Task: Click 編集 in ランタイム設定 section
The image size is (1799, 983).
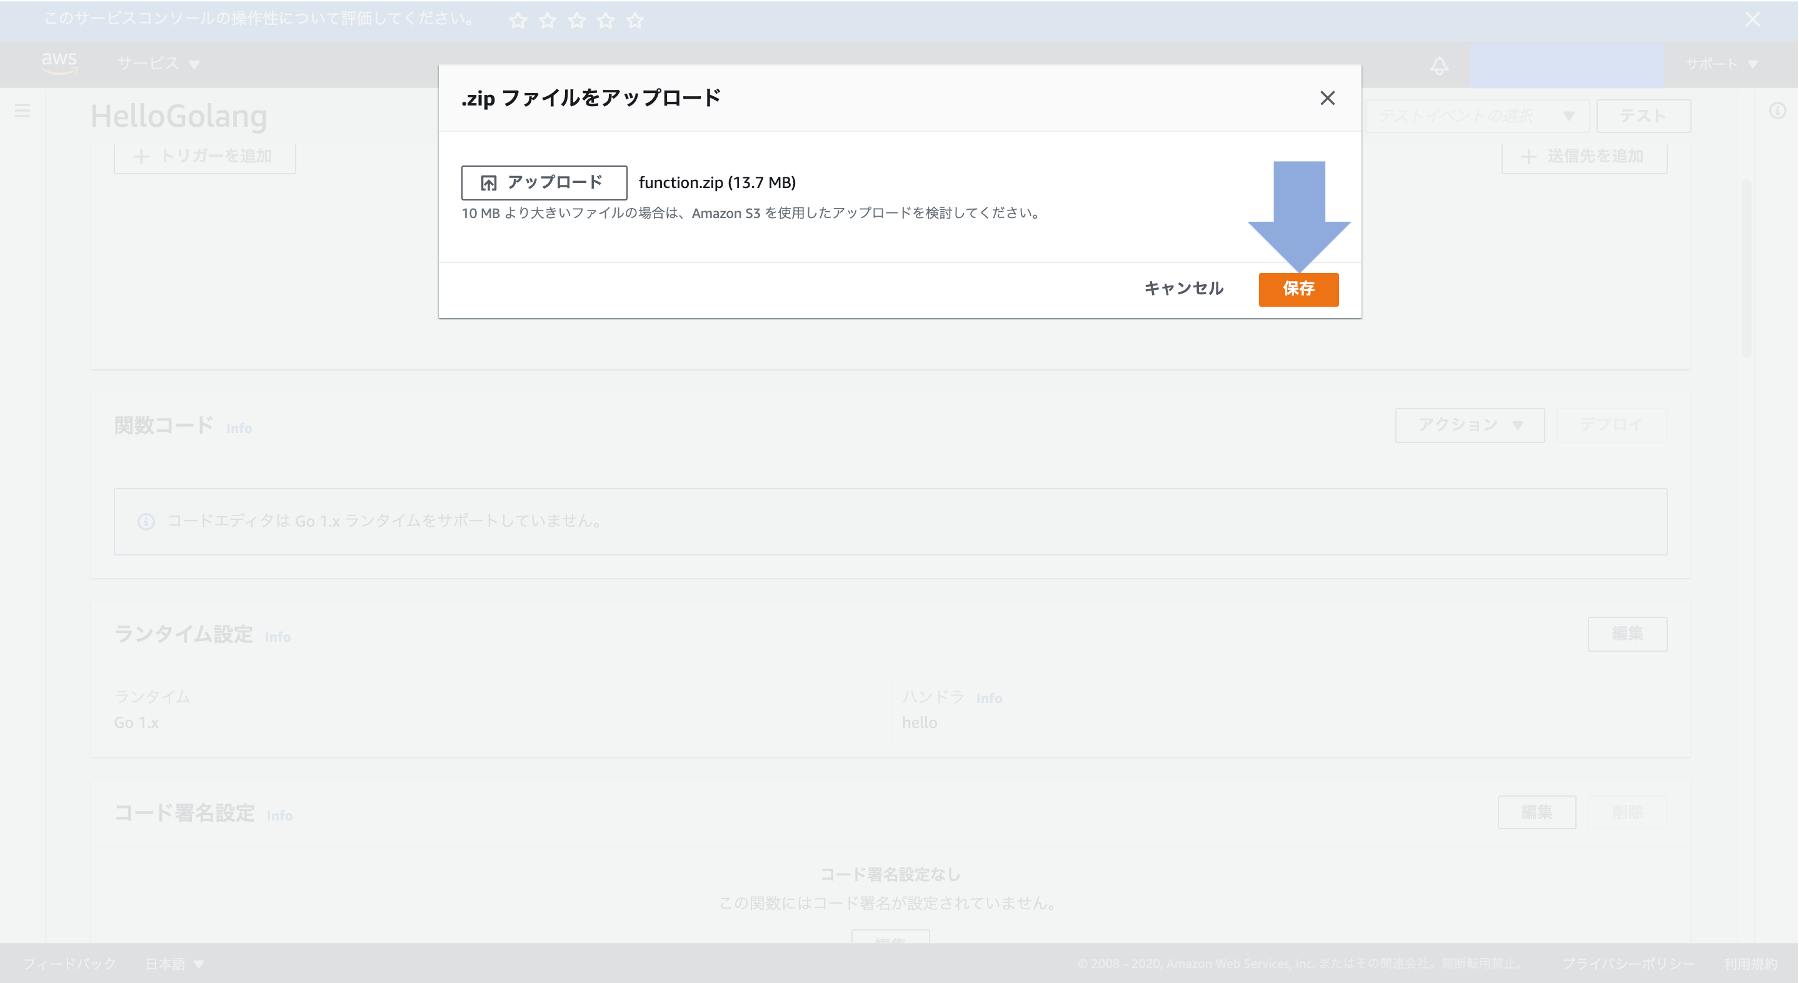Action: pos(1627,634)
